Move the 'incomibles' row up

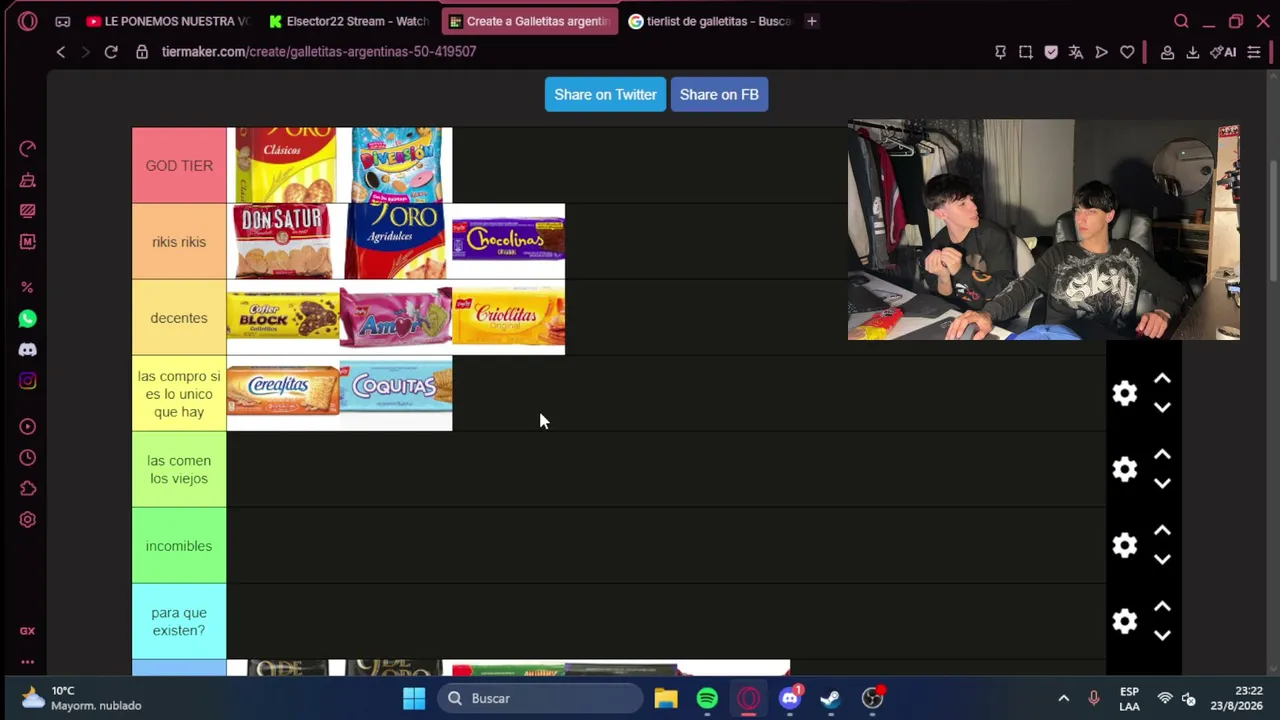pos(1162,531)
